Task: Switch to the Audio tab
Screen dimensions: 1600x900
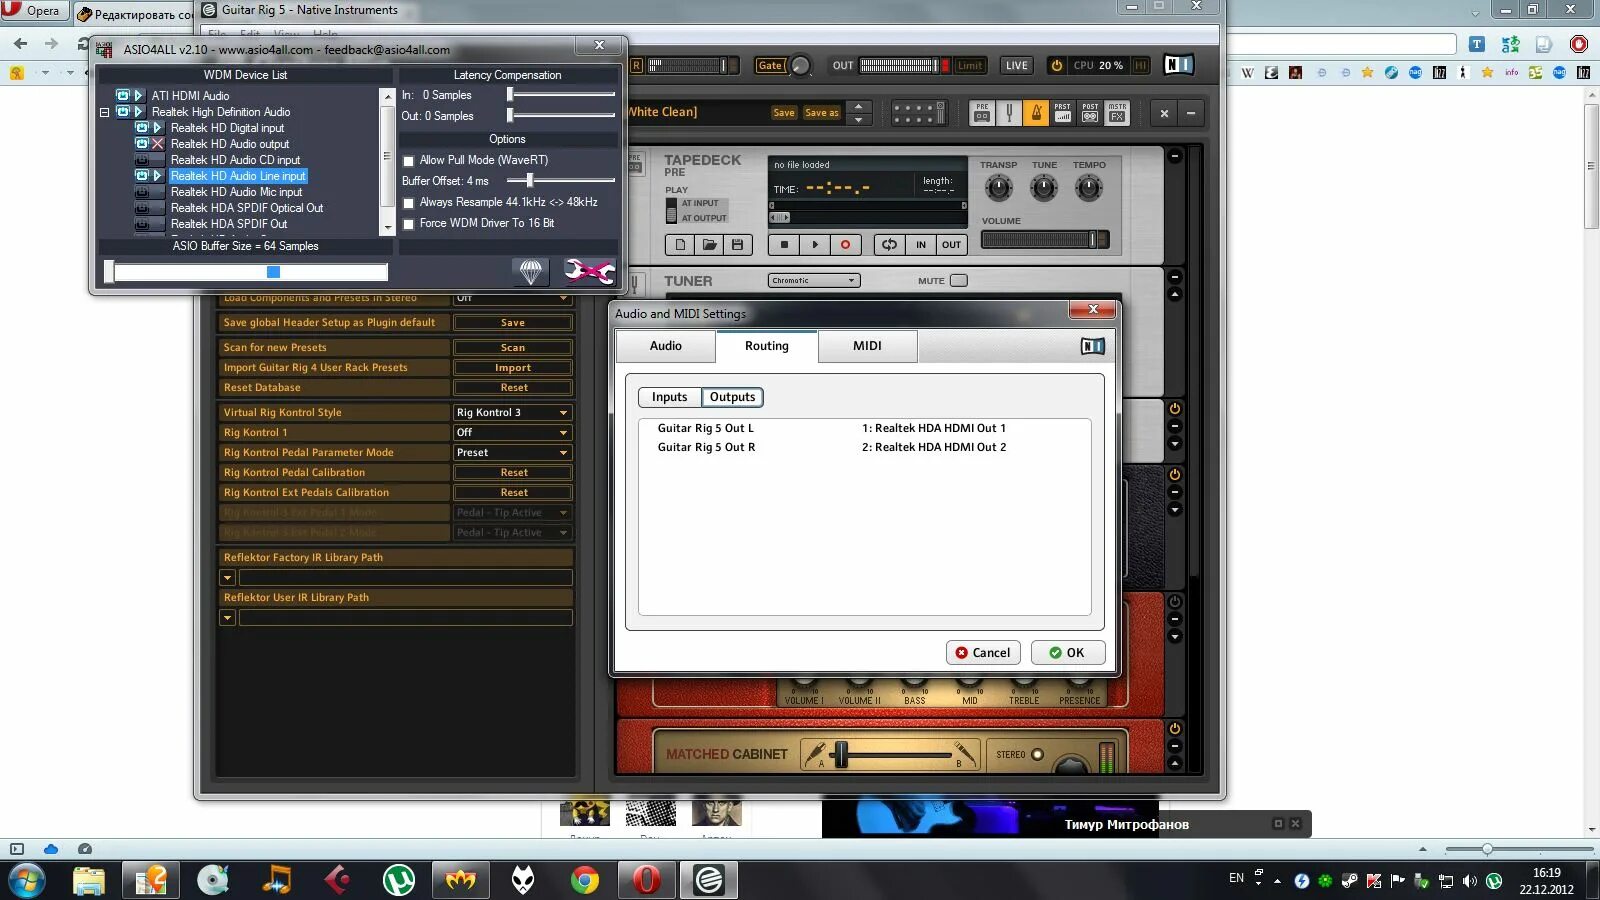Action: [666, 346]
